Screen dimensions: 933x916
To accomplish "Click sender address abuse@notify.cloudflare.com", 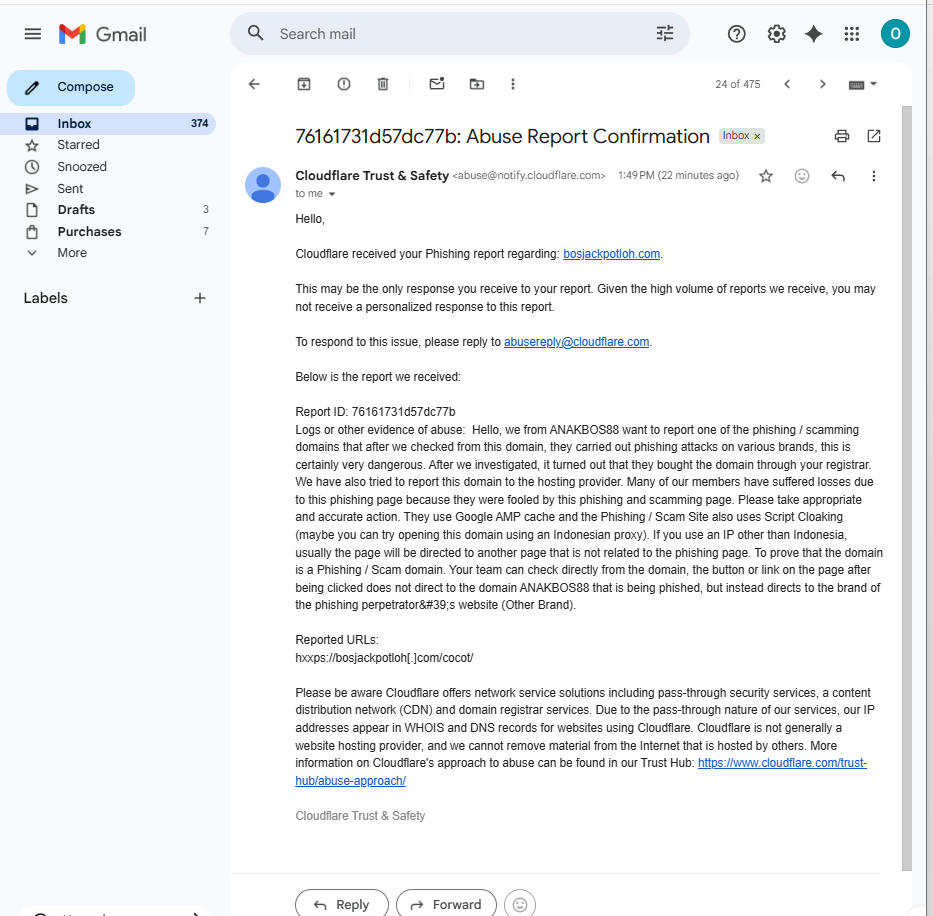I will pyautogui.click(x=529, y=176).
